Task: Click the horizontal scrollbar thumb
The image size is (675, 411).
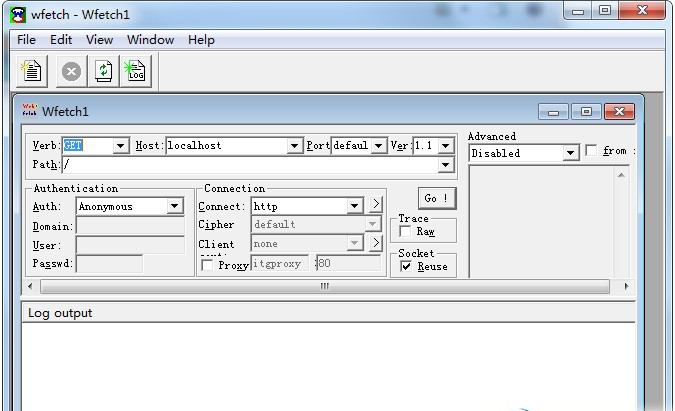Action: coord(325,286)
